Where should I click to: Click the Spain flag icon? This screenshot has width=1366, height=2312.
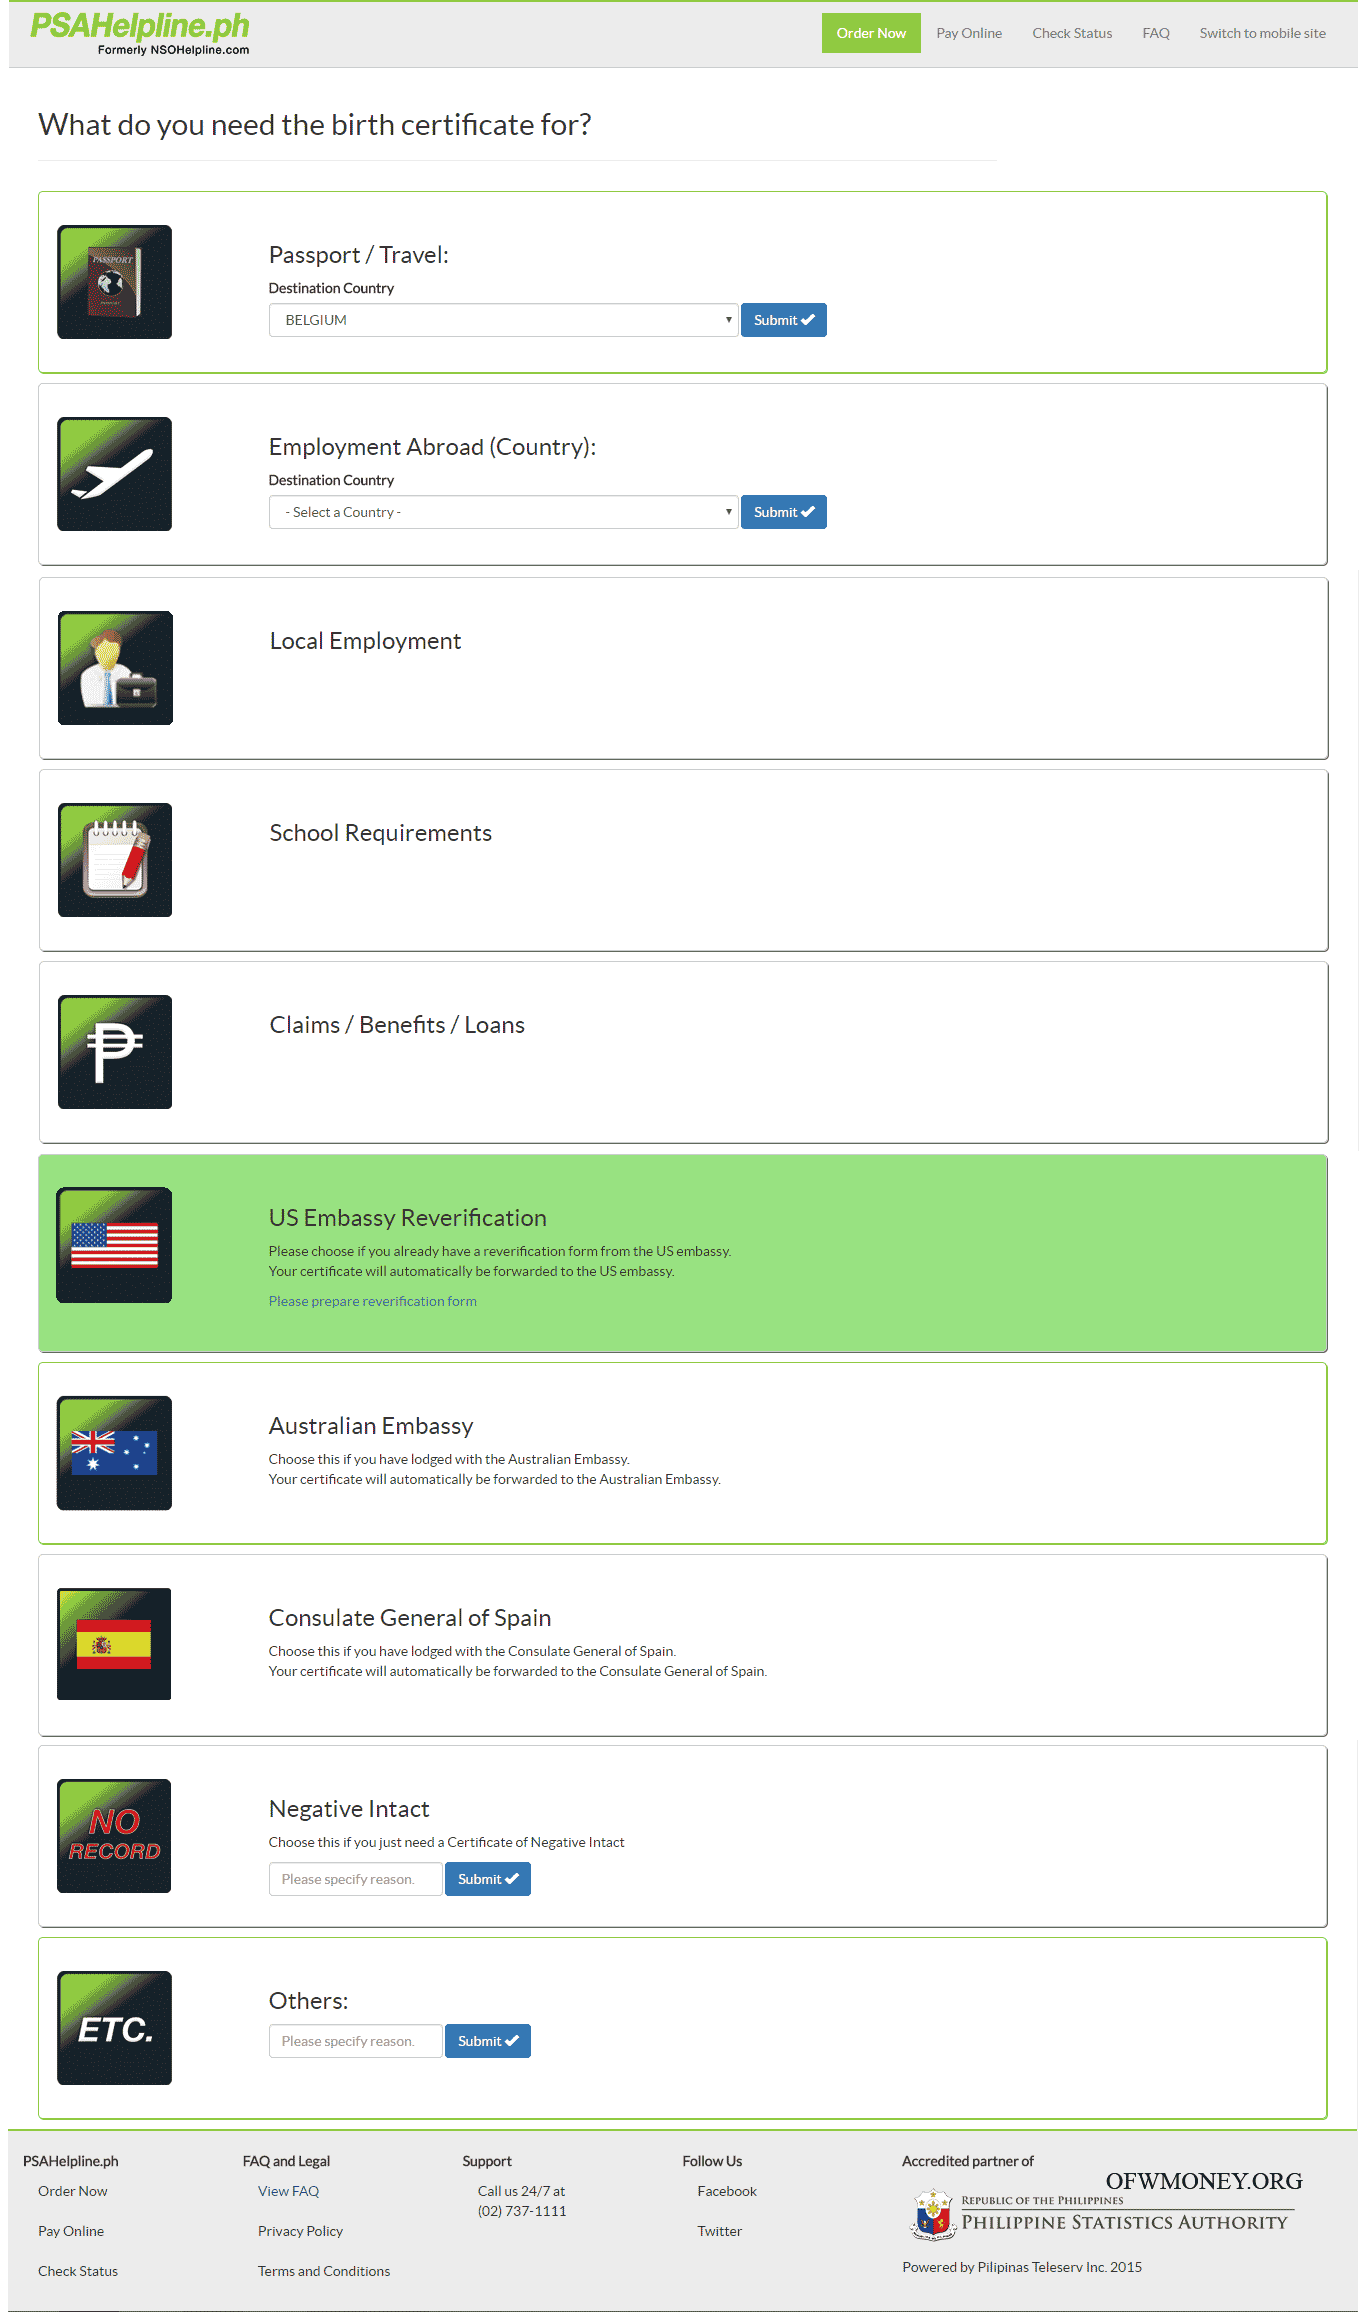(114, 1644)
